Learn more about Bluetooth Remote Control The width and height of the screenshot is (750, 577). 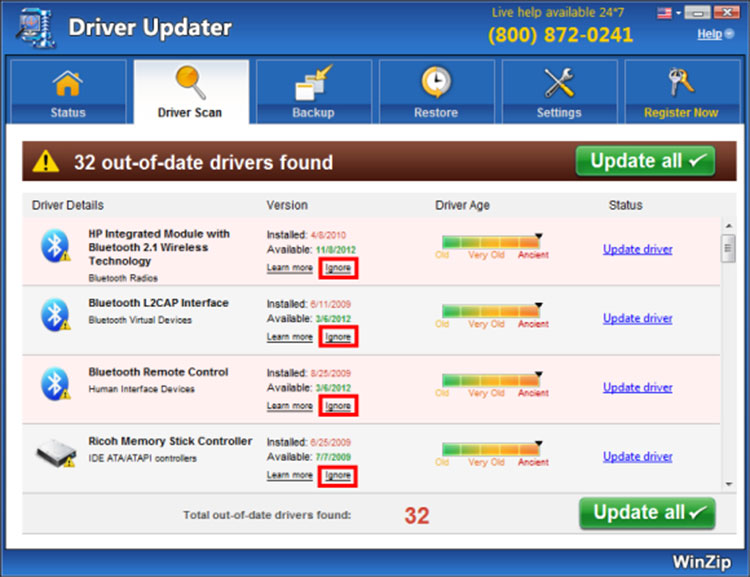[x=289, y=406]
